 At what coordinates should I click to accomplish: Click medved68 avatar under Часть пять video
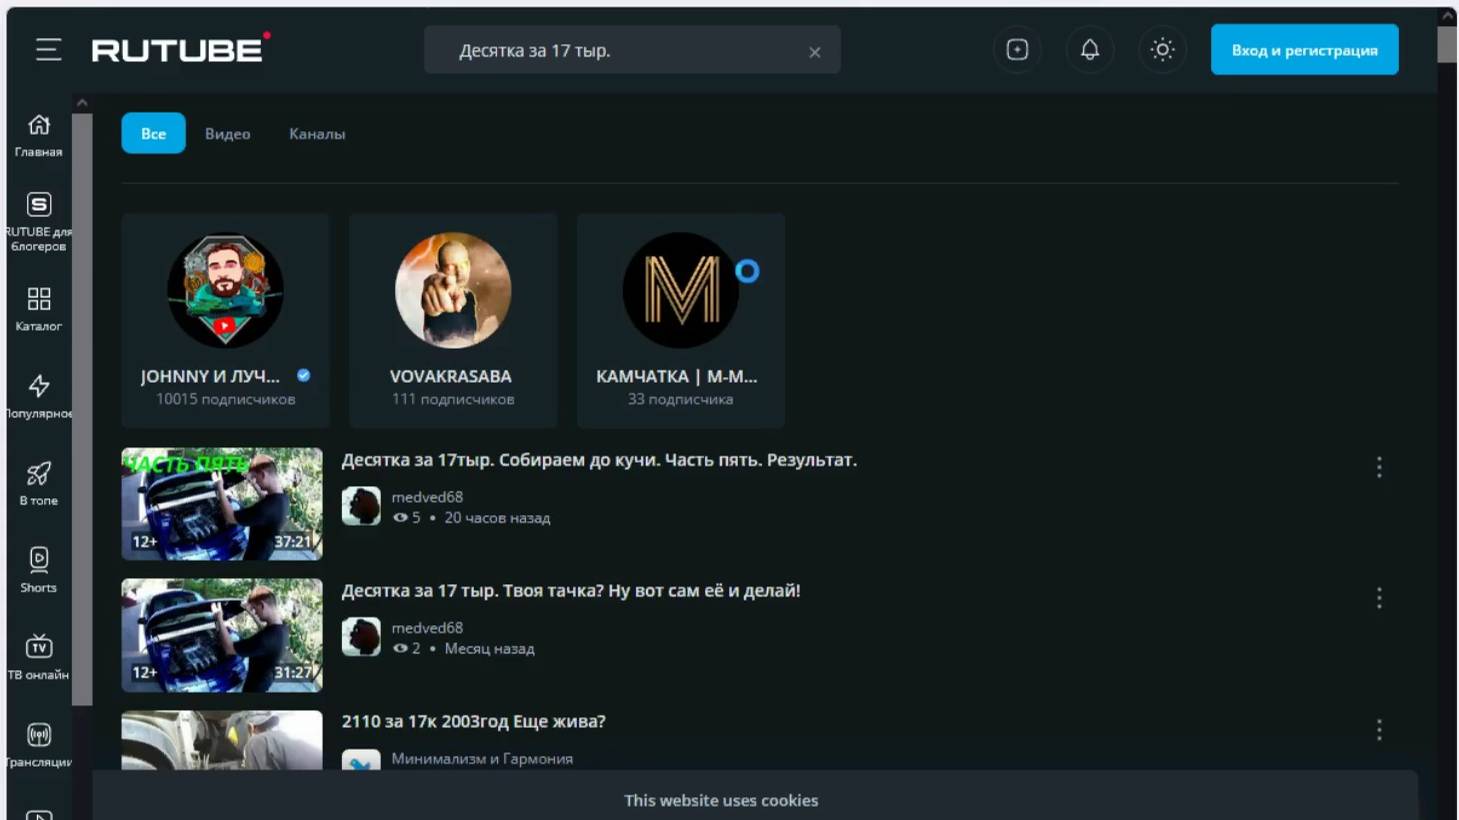[x=361, y=506]
